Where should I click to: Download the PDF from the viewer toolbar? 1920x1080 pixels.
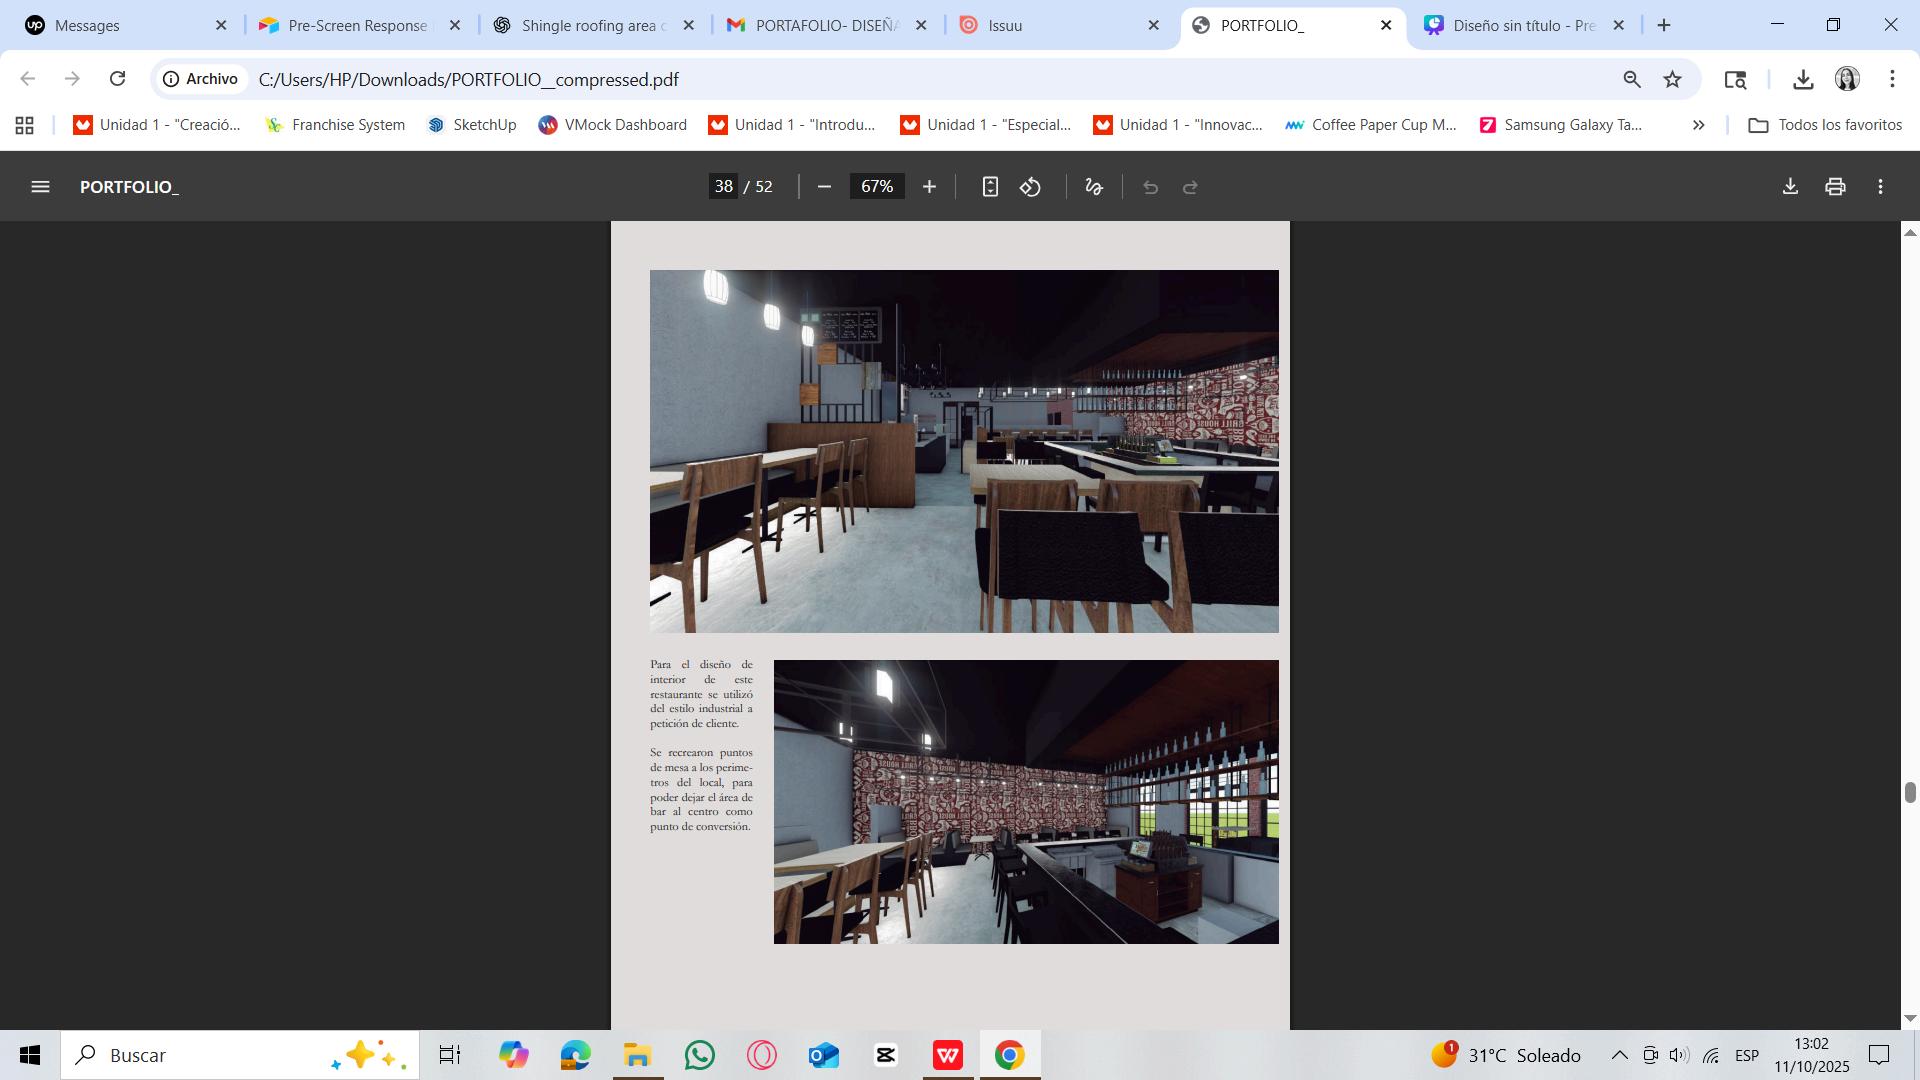point(1790,187)
